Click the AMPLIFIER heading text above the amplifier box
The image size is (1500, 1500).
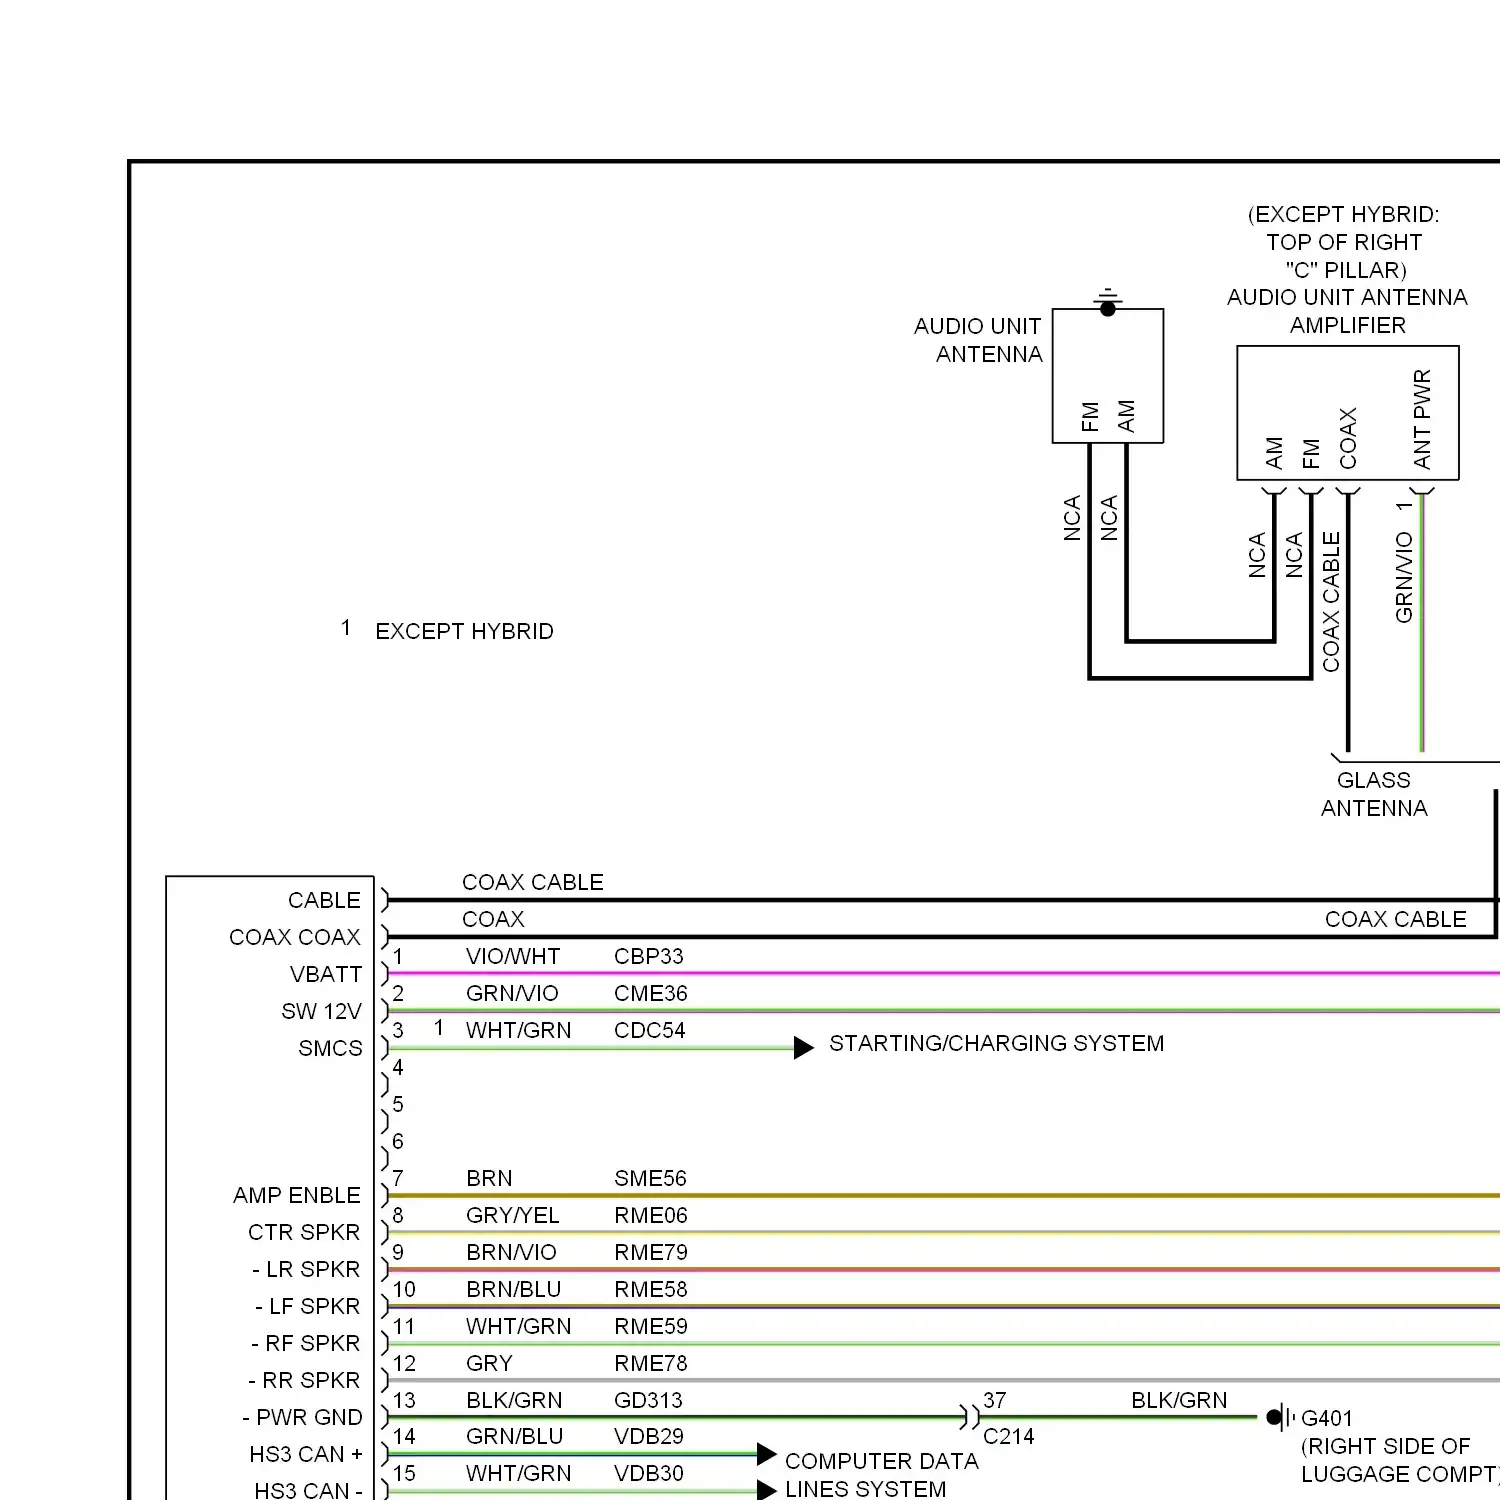(1347, 325)
